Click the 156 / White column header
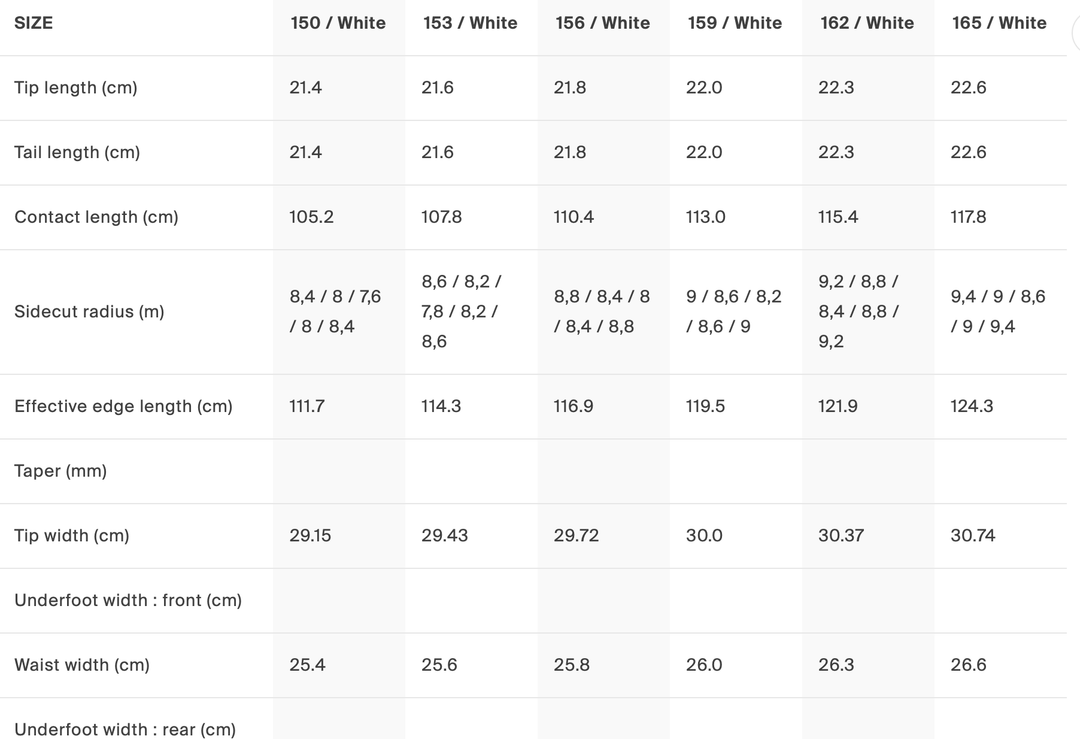The height and width of the screenshot is (739, 1080). point(602,23)
